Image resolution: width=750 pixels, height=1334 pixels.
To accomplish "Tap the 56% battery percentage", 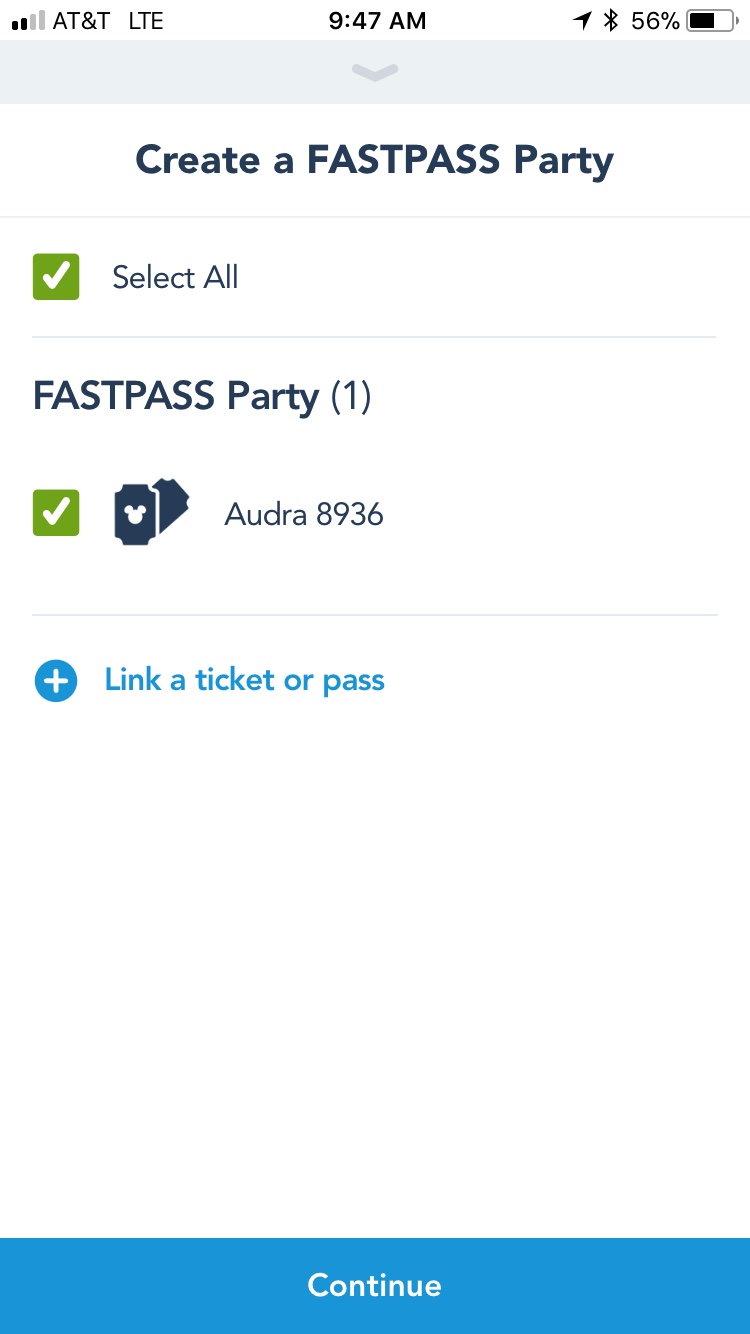I will click(655, 21).
